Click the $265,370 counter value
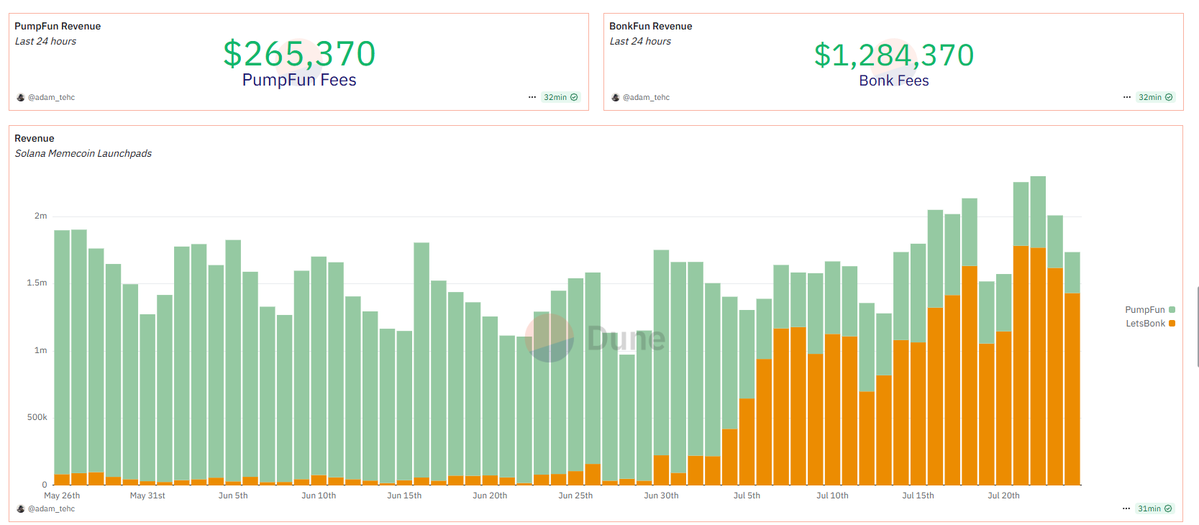This screenshot has height=525, width=1199. tap(300, 54)
